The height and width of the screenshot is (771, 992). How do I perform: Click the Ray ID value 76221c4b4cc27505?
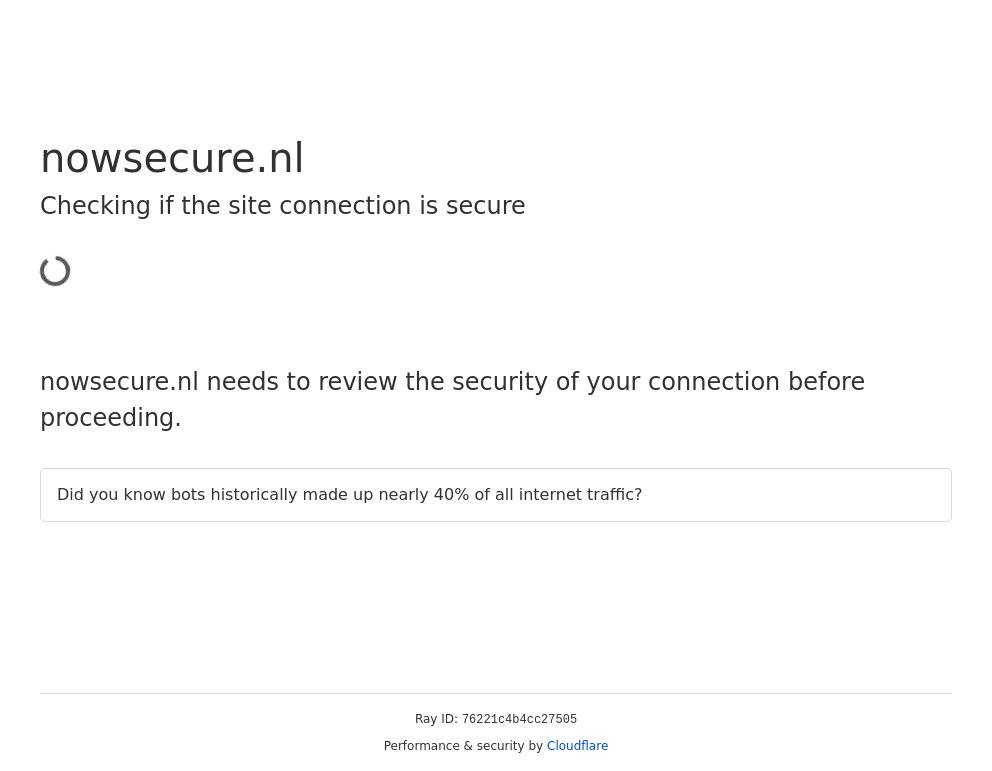tap(519, 720)
